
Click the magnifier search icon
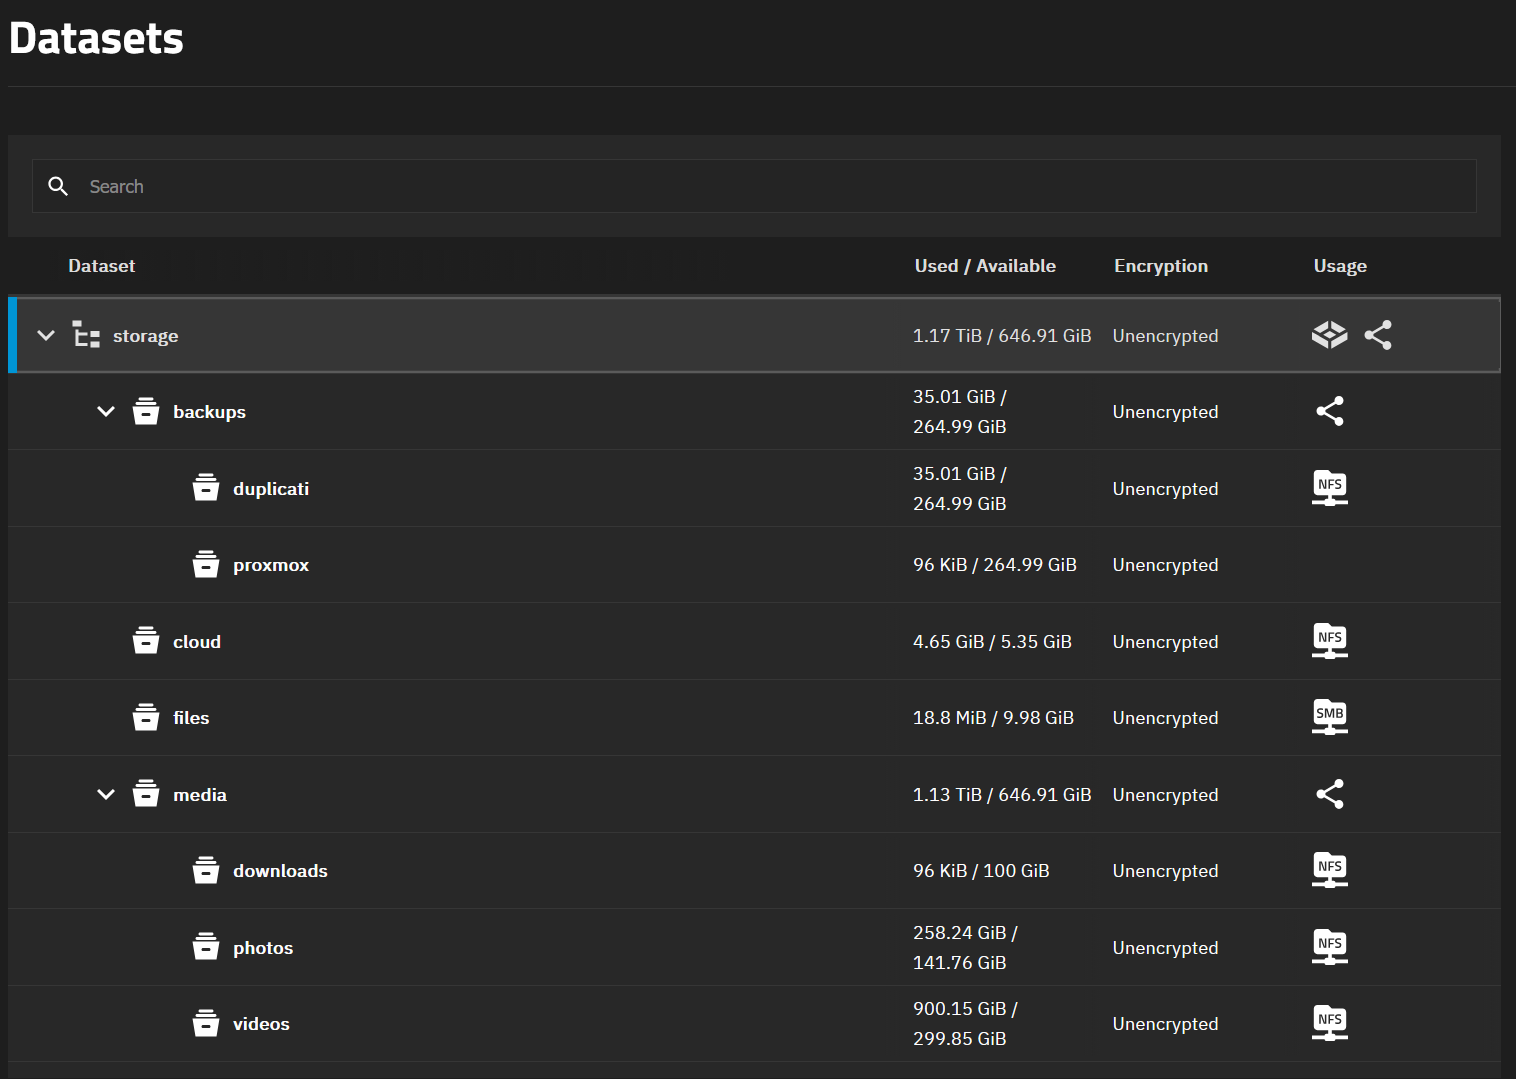tap(58, 186)
